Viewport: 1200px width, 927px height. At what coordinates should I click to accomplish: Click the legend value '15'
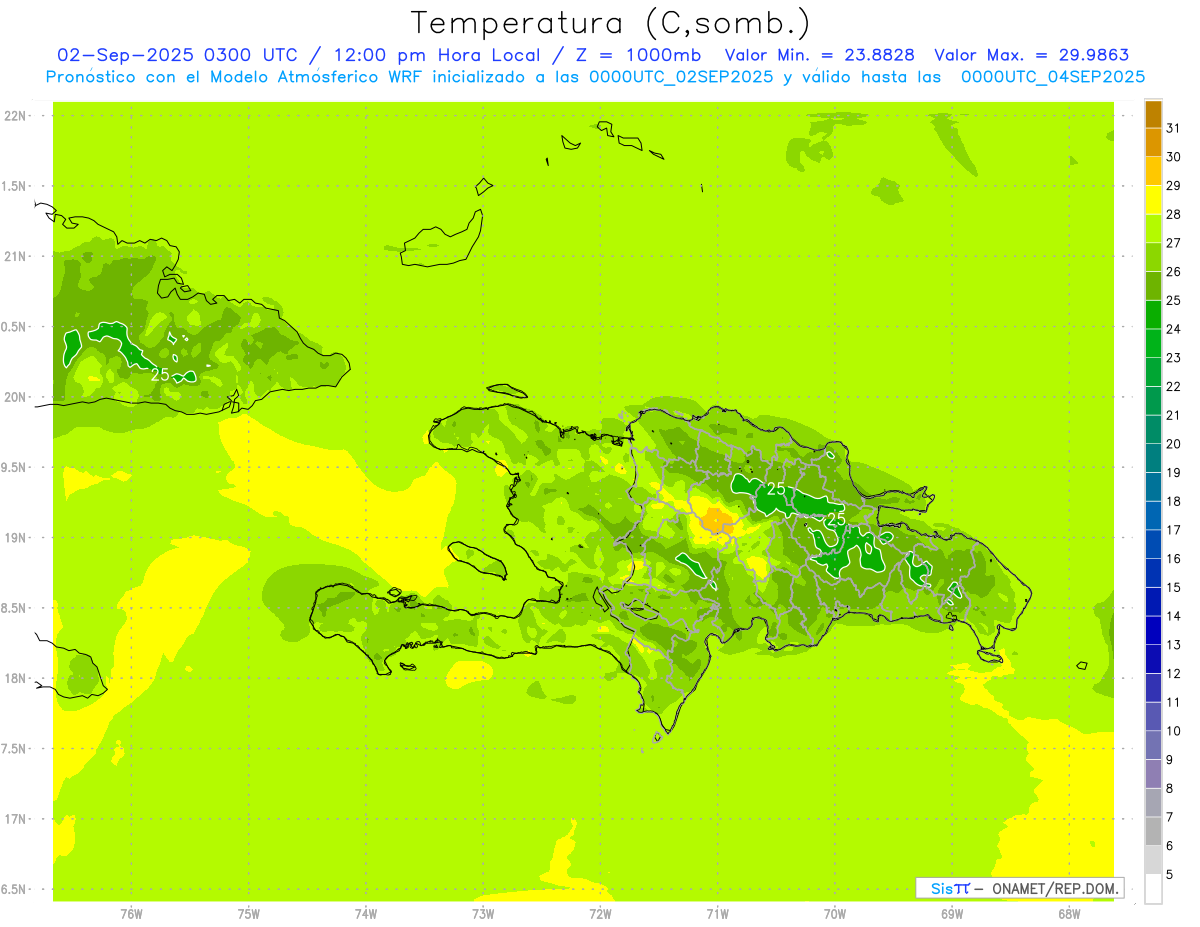tap(1174, 587)
